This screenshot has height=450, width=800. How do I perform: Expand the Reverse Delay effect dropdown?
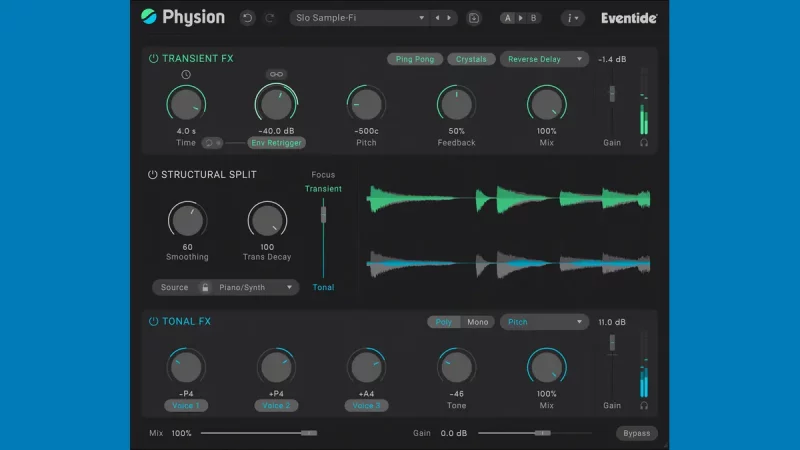(x=545, y=59)
